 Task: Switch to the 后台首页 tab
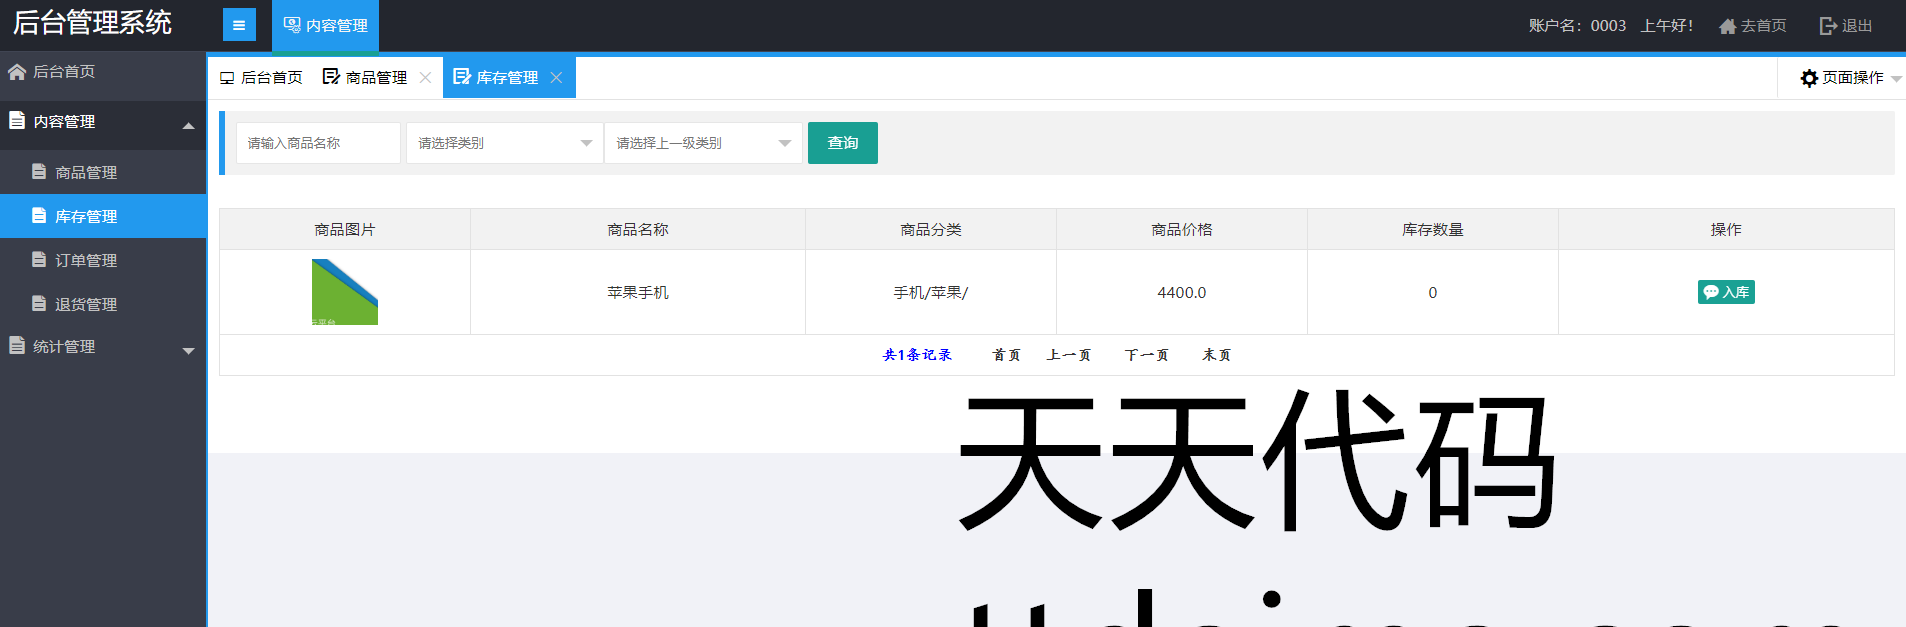(262, 78)
